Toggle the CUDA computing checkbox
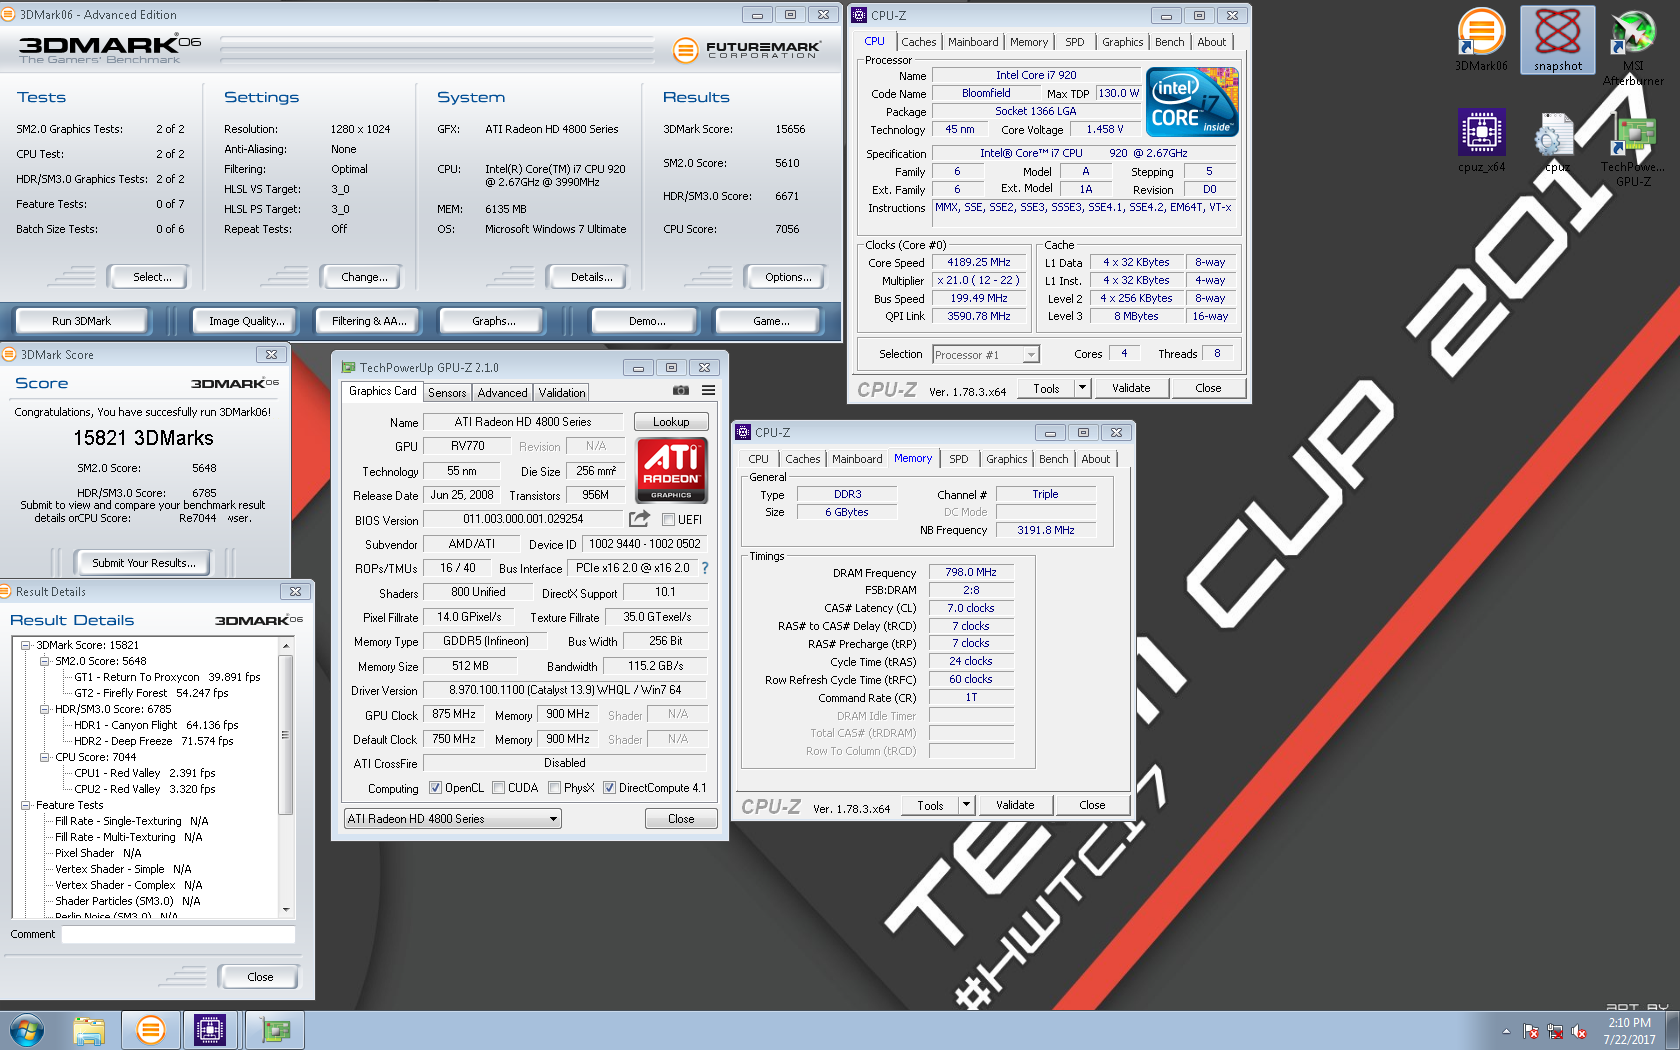Screen dimensions: 1680x1050 [498, 788]
